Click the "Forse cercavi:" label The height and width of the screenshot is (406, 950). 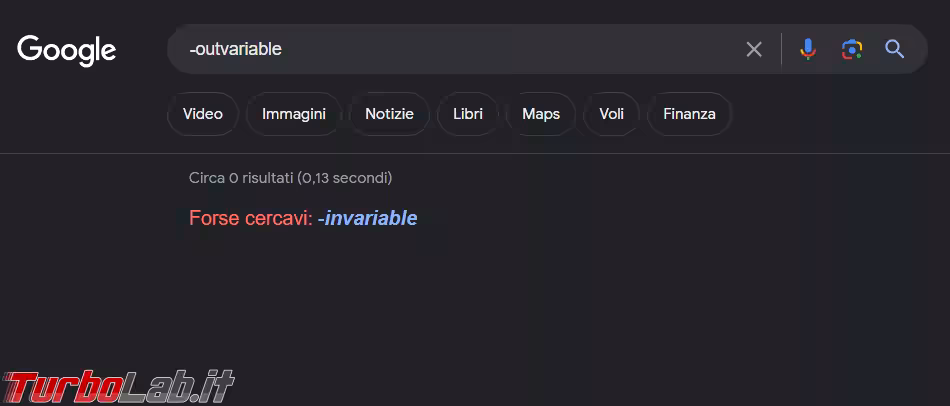250,218
